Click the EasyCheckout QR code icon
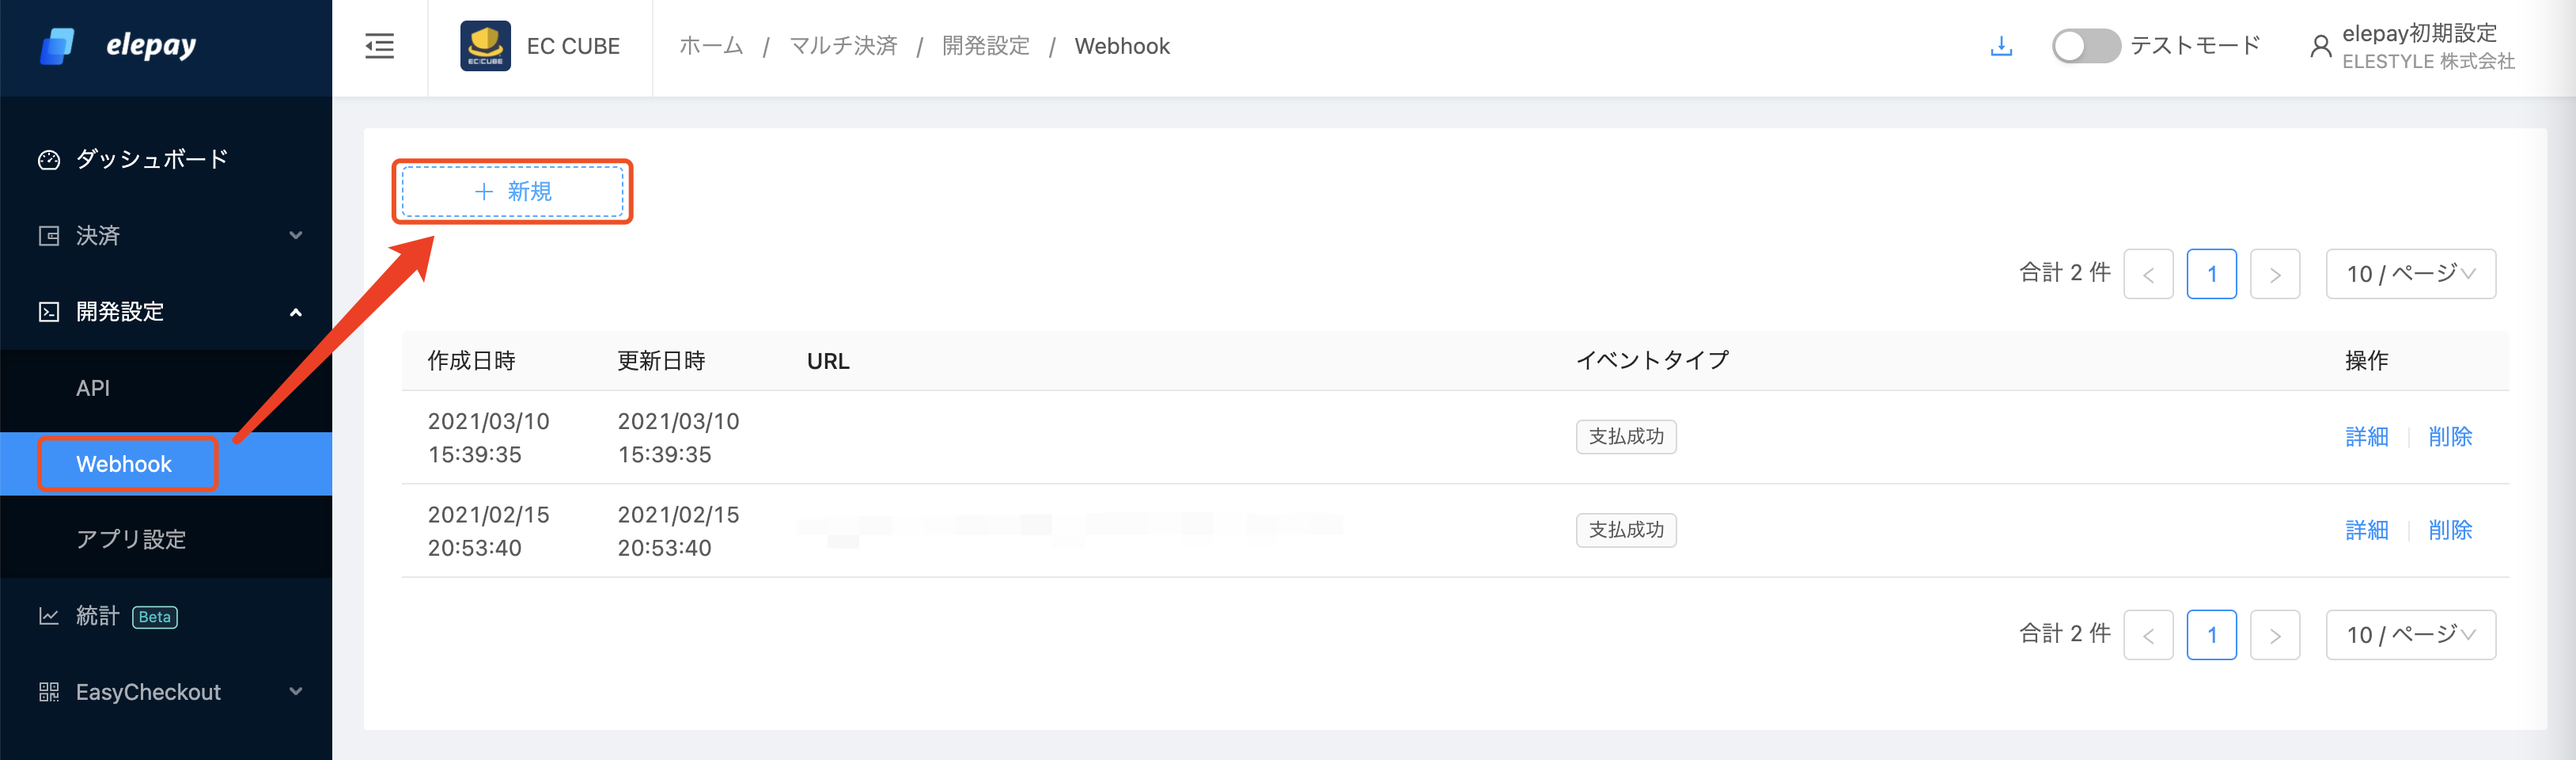2576x760 pixels. coord(49,692)
